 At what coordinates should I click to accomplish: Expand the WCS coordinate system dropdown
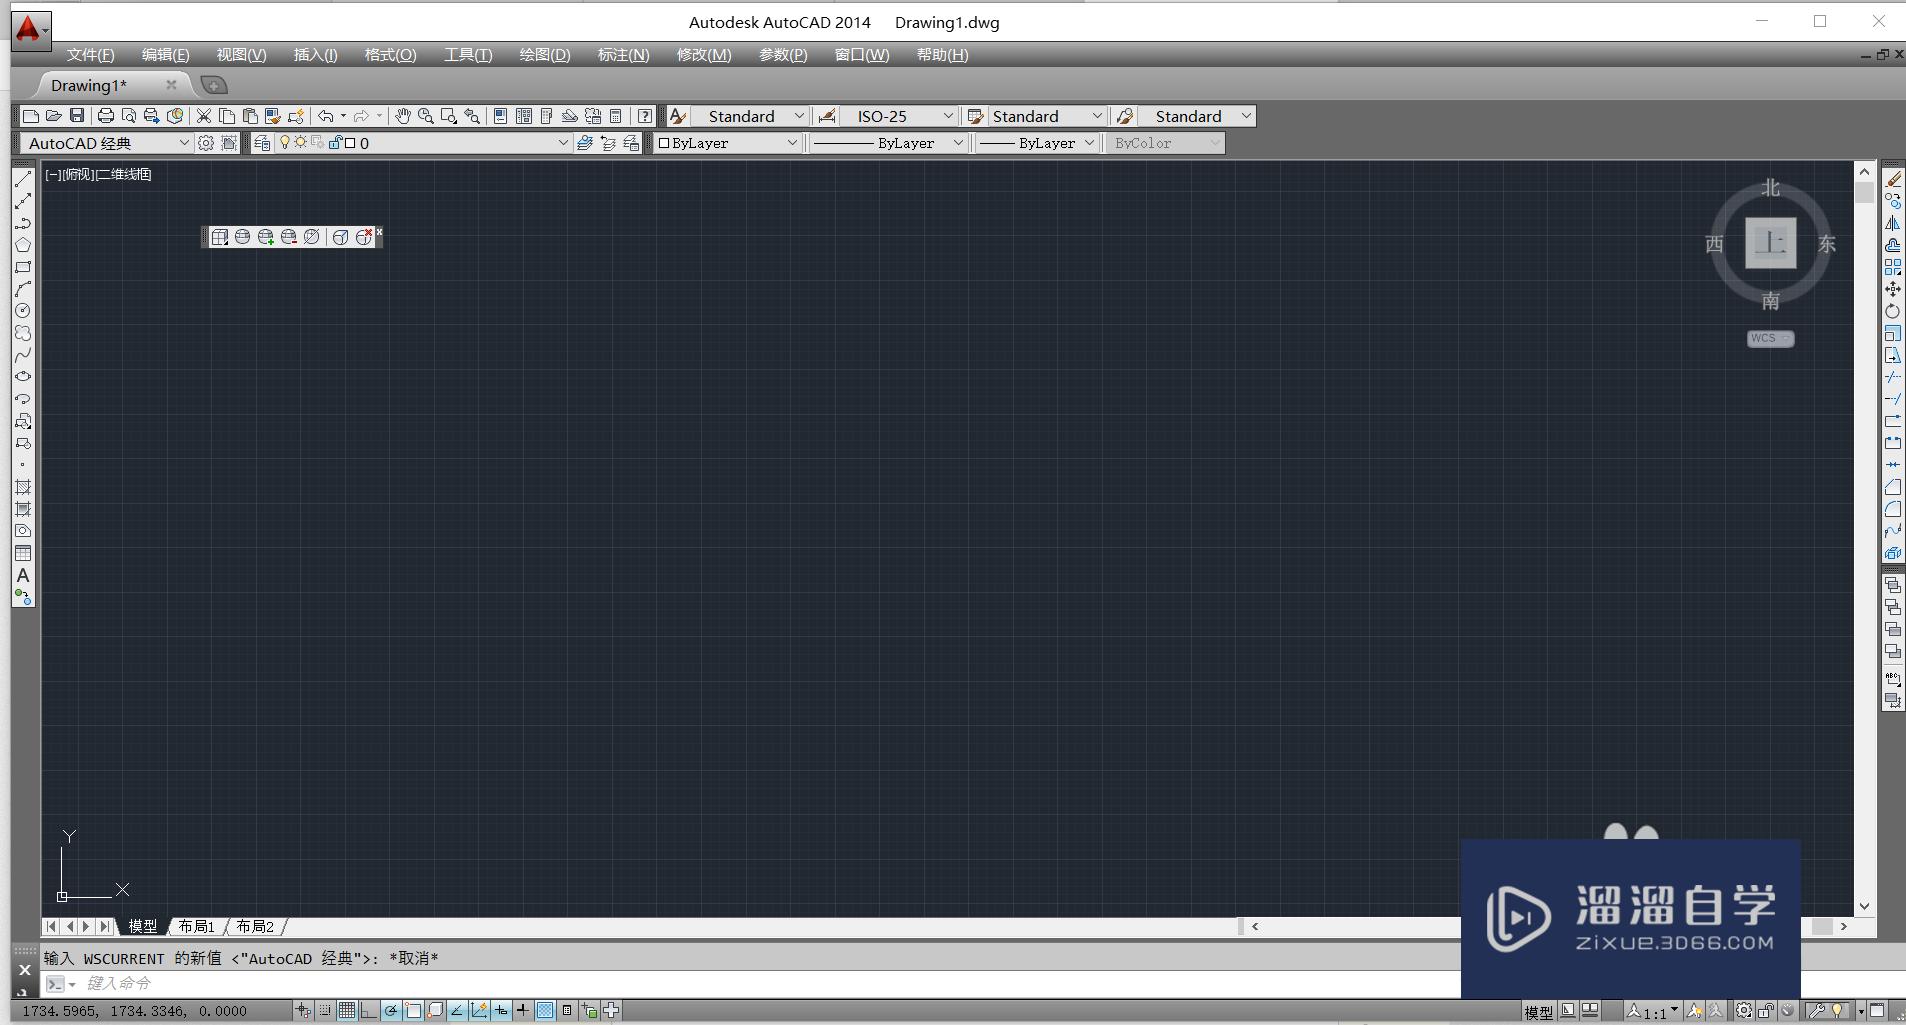coord(1771,338)
